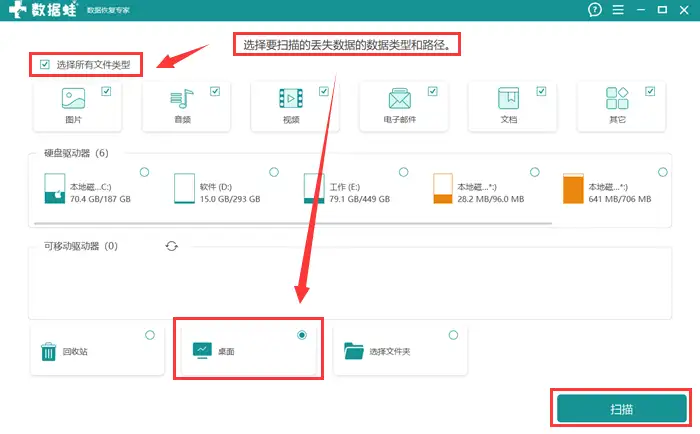This screenshot has width=700, height=434.
Task: Click the 本地磁盘 C: drive icon
Action: pyautogui.click(x=54, y=188)
